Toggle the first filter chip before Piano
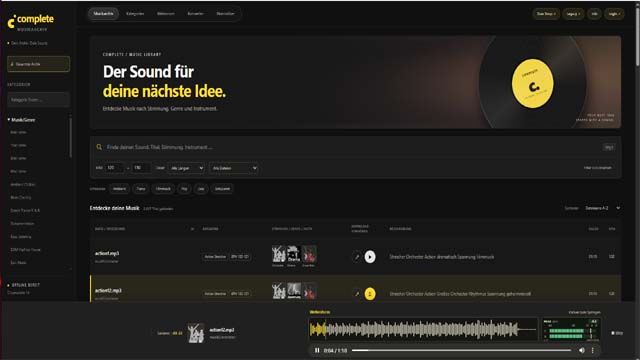Image resolution: width=640 pixels, height=360 pixels. click(120, 189)
